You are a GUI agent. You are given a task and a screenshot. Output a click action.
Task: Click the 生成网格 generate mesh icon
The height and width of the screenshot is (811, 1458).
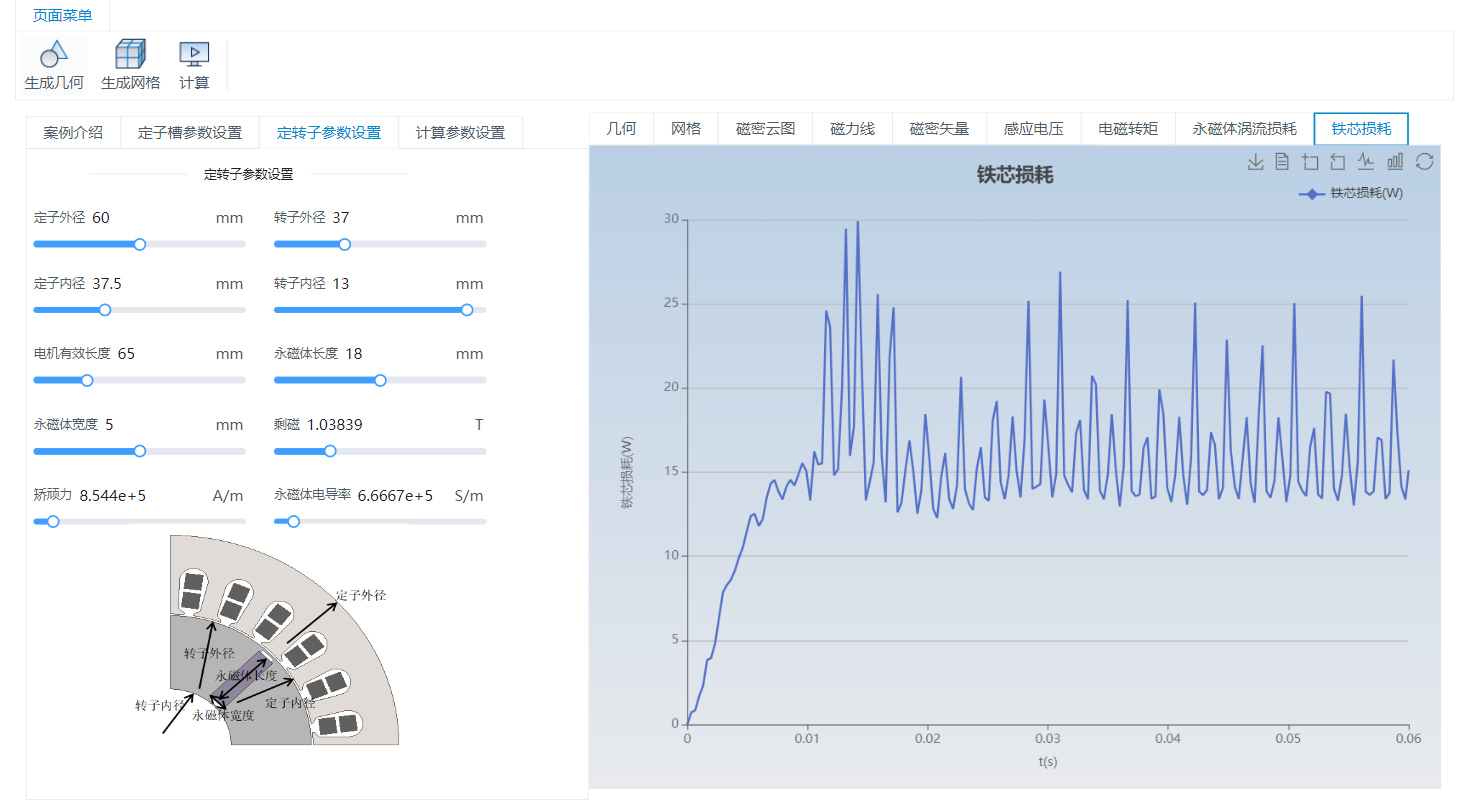tap(130, 55)
